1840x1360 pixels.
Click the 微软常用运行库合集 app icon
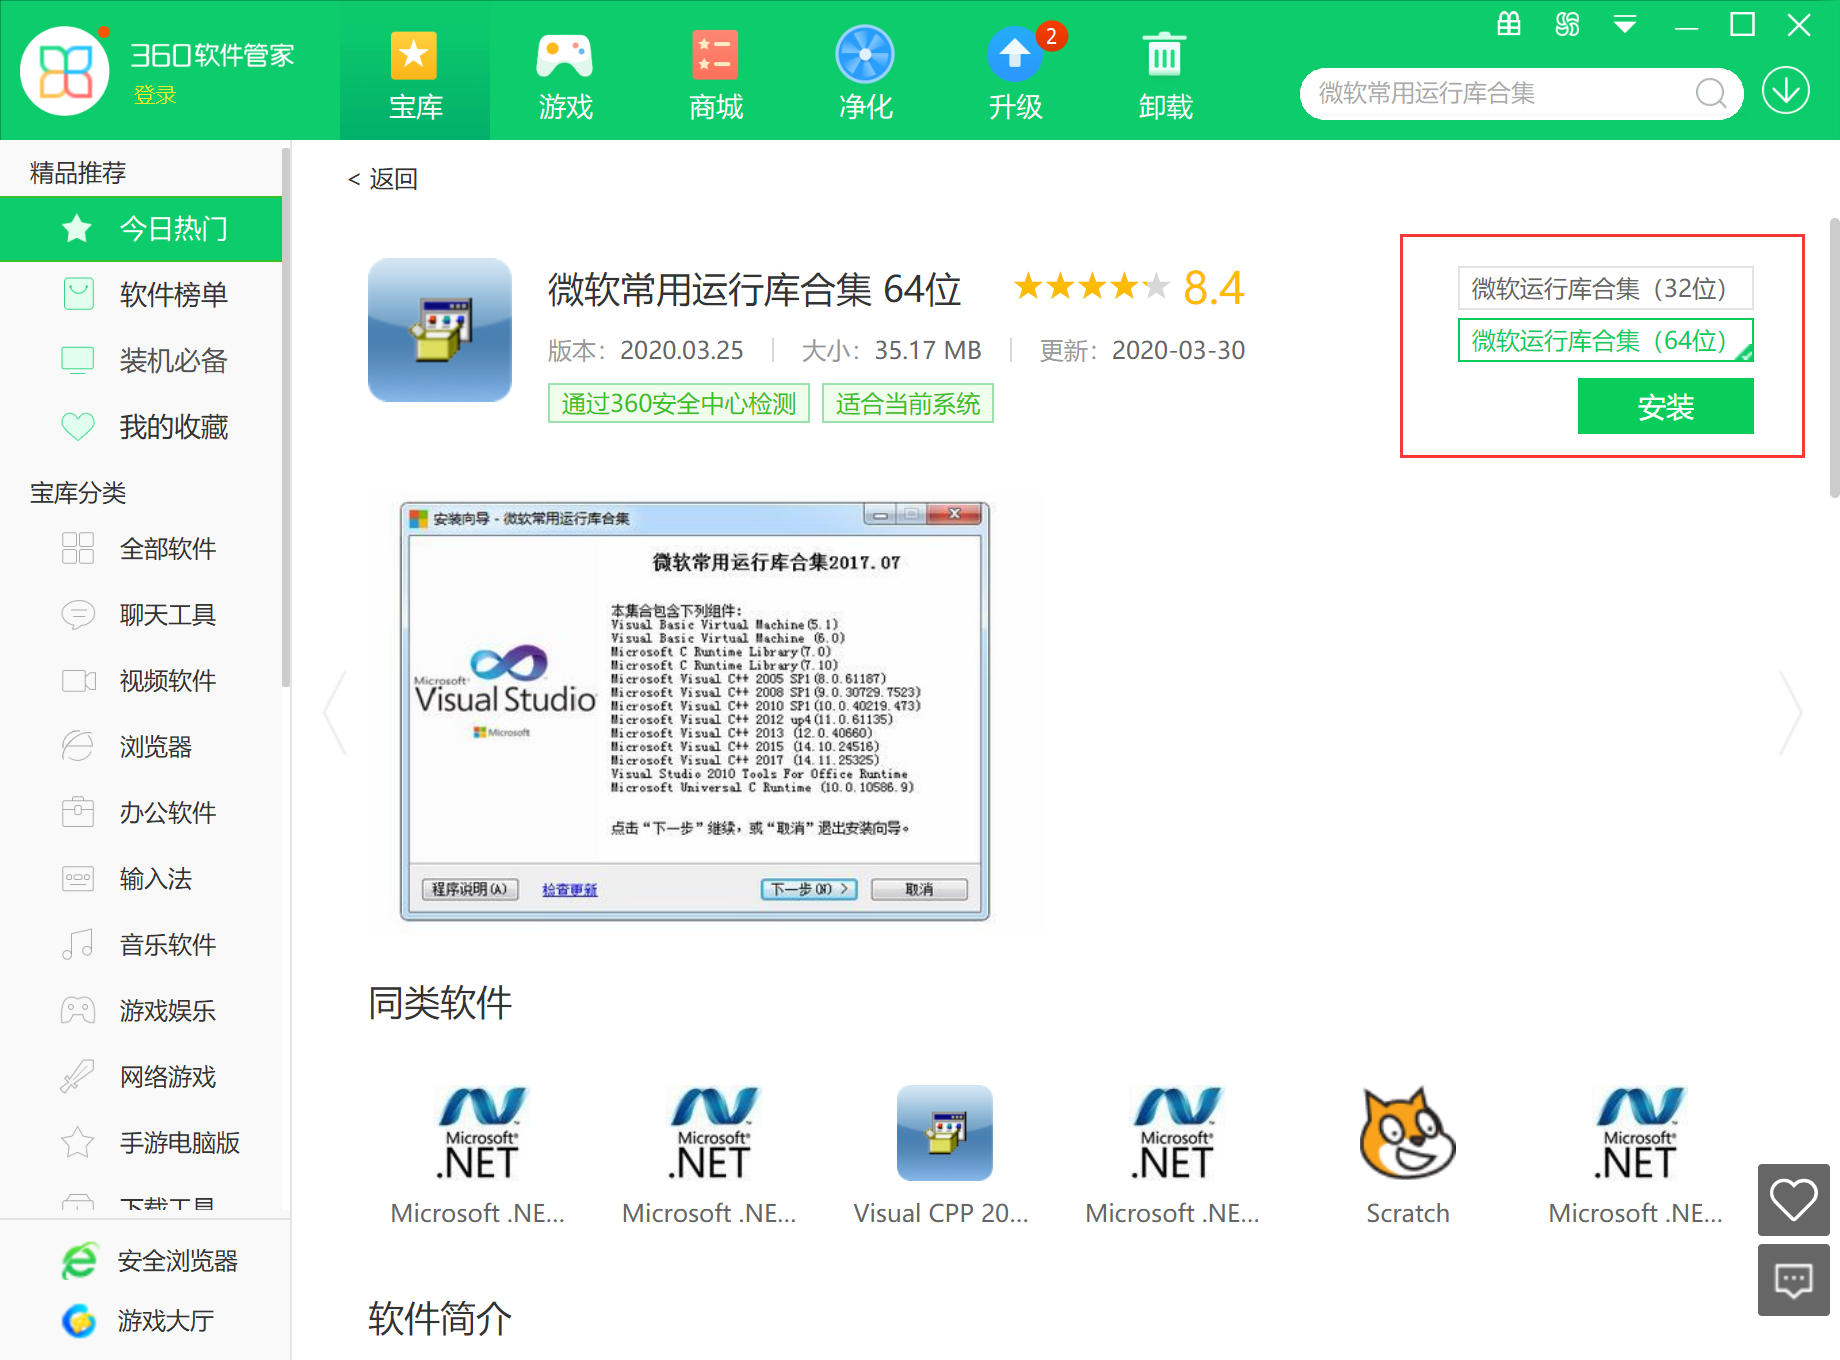(x=440, y=330)
